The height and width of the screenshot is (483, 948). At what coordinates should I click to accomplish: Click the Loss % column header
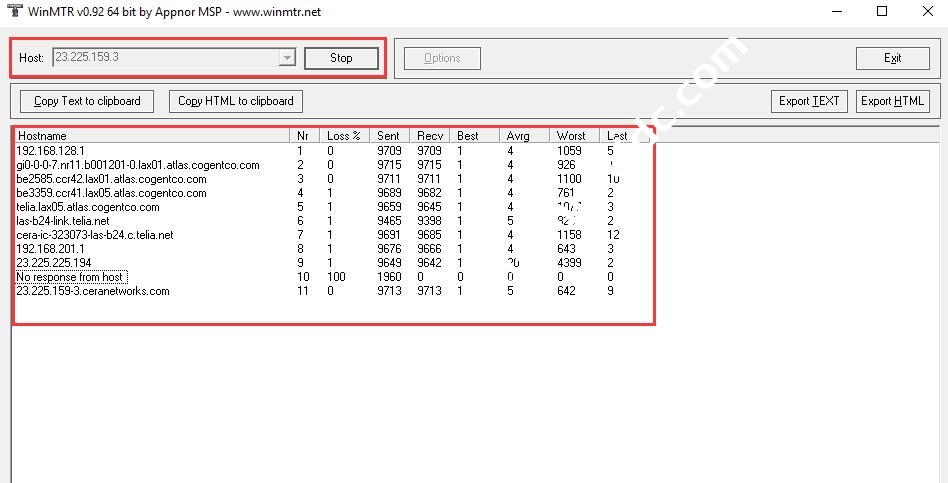point(344,135)
